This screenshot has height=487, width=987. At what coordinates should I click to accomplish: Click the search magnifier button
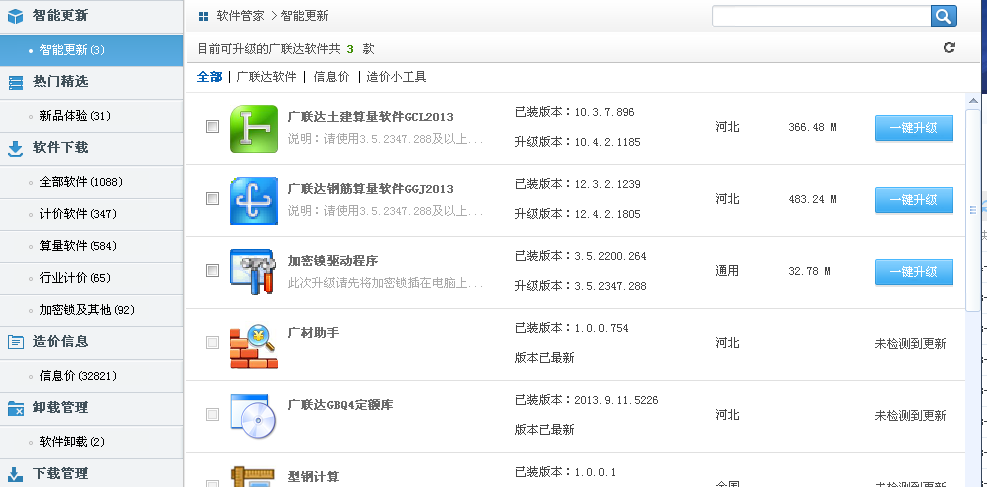pos(944,16)
